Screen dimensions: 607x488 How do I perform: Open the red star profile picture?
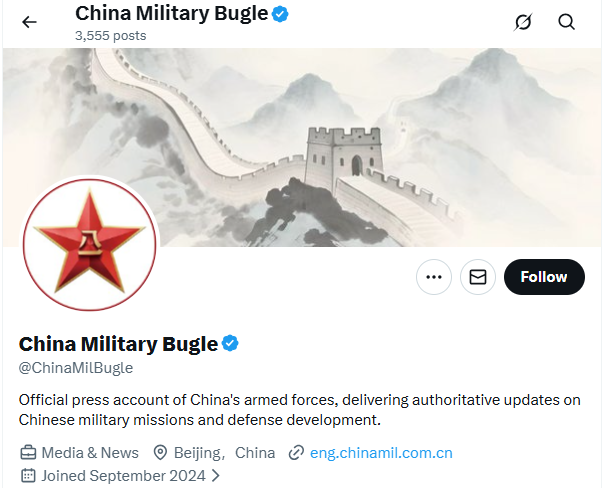click(x=90, y=245)
